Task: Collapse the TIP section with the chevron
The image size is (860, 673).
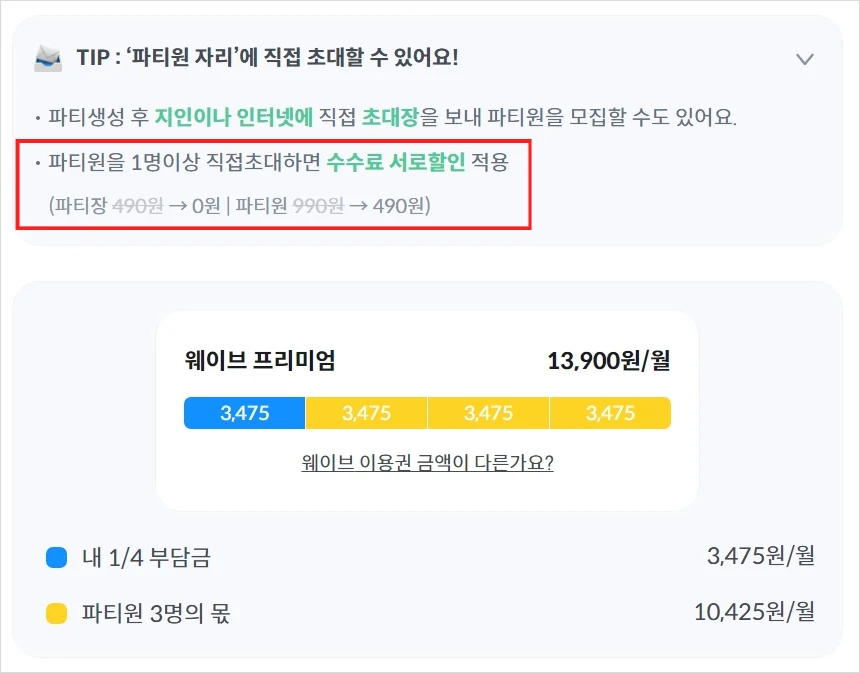Action: 806,59
